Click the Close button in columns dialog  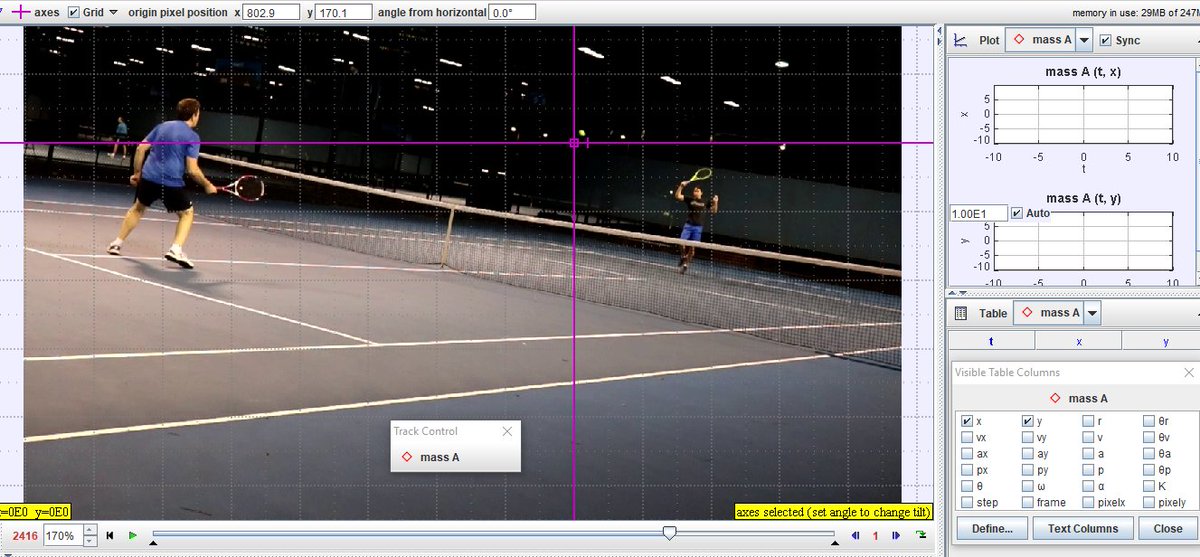1167,528
